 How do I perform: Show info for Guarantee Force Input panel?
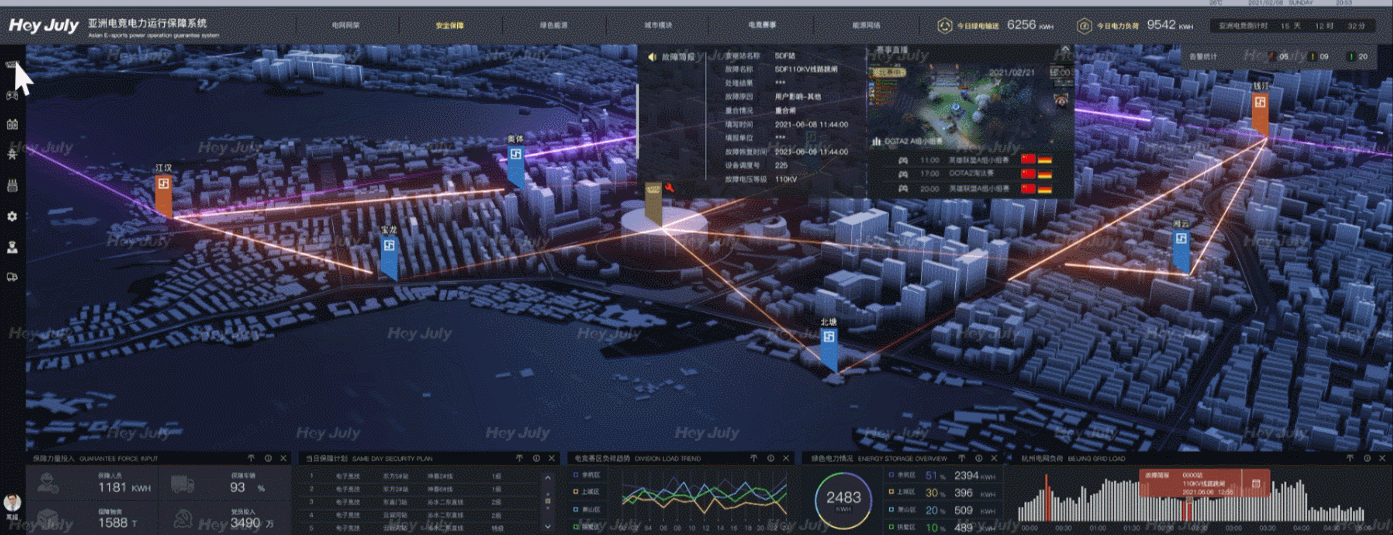point(266,458)
